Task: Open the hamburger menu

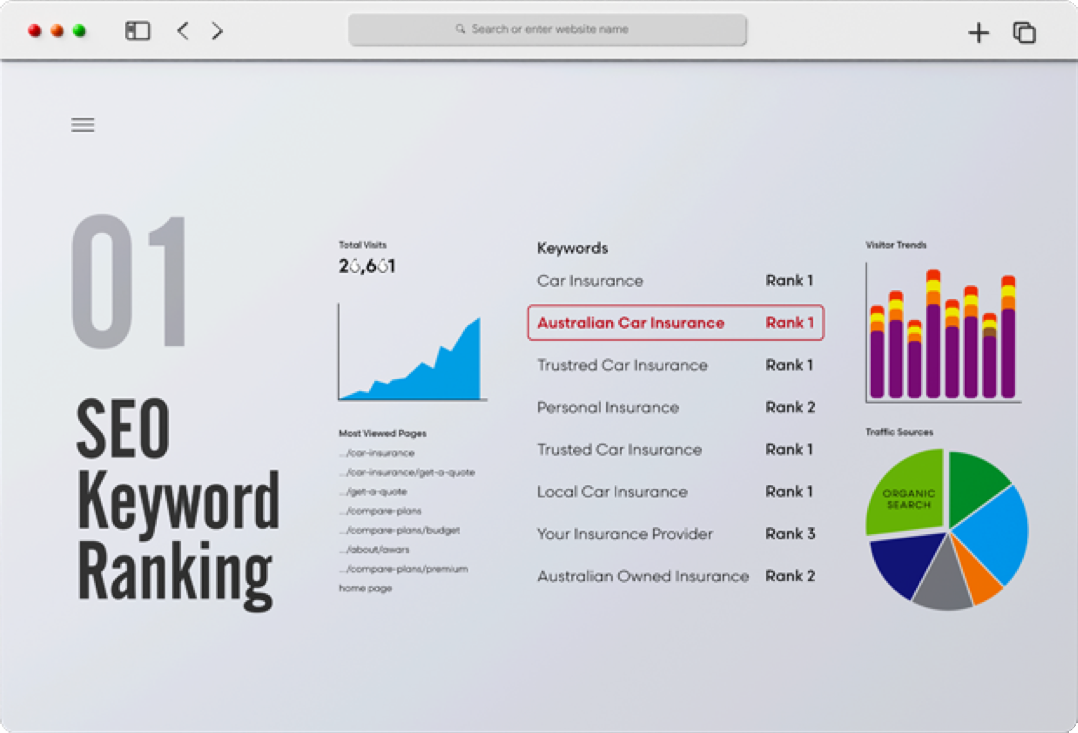Action: [x=82, y=125]
